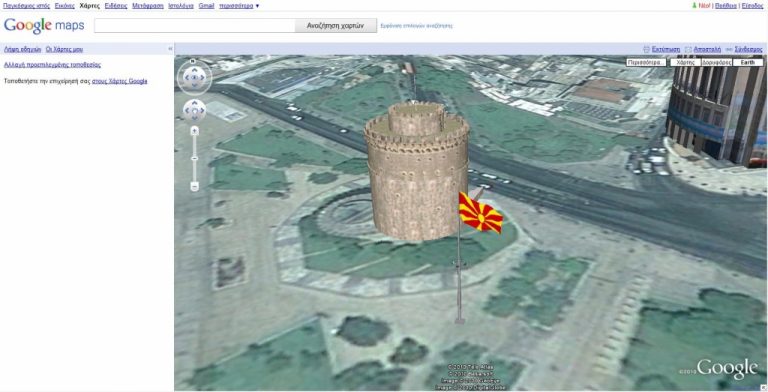Click the Αναζήτηση χαρτών search button

[x=336, y=26]
